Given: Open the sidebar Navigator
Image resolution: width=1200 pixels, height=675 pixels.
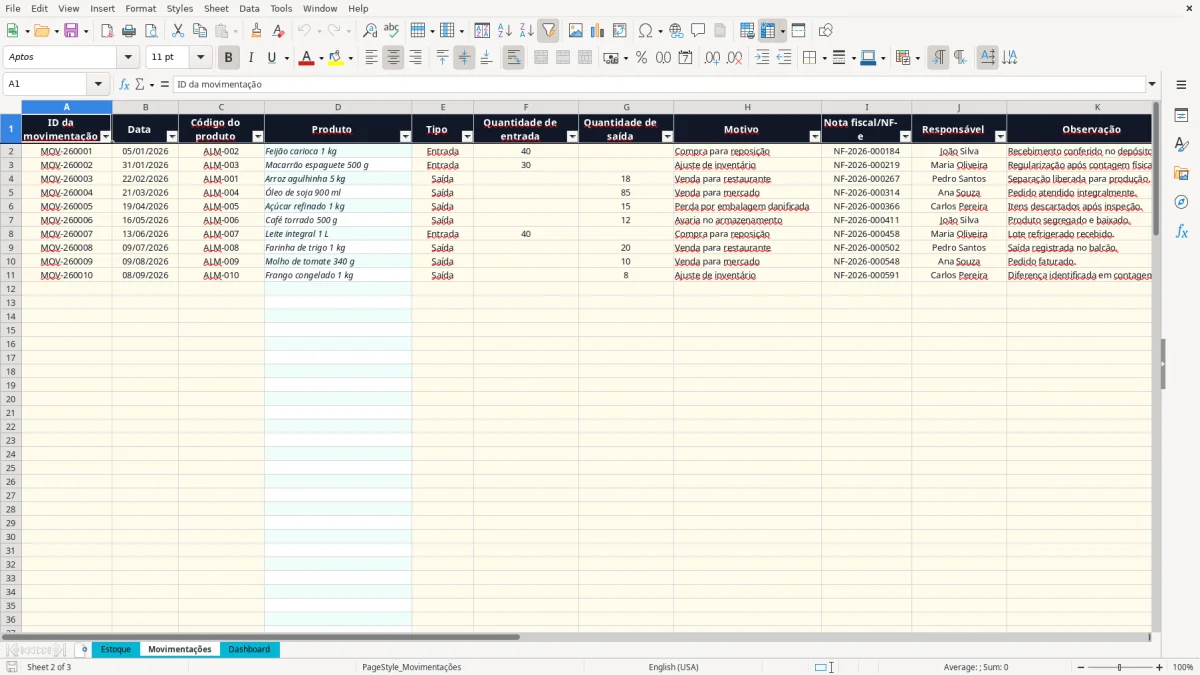Looking at the screenshot, I should (x=1181, y=202).
